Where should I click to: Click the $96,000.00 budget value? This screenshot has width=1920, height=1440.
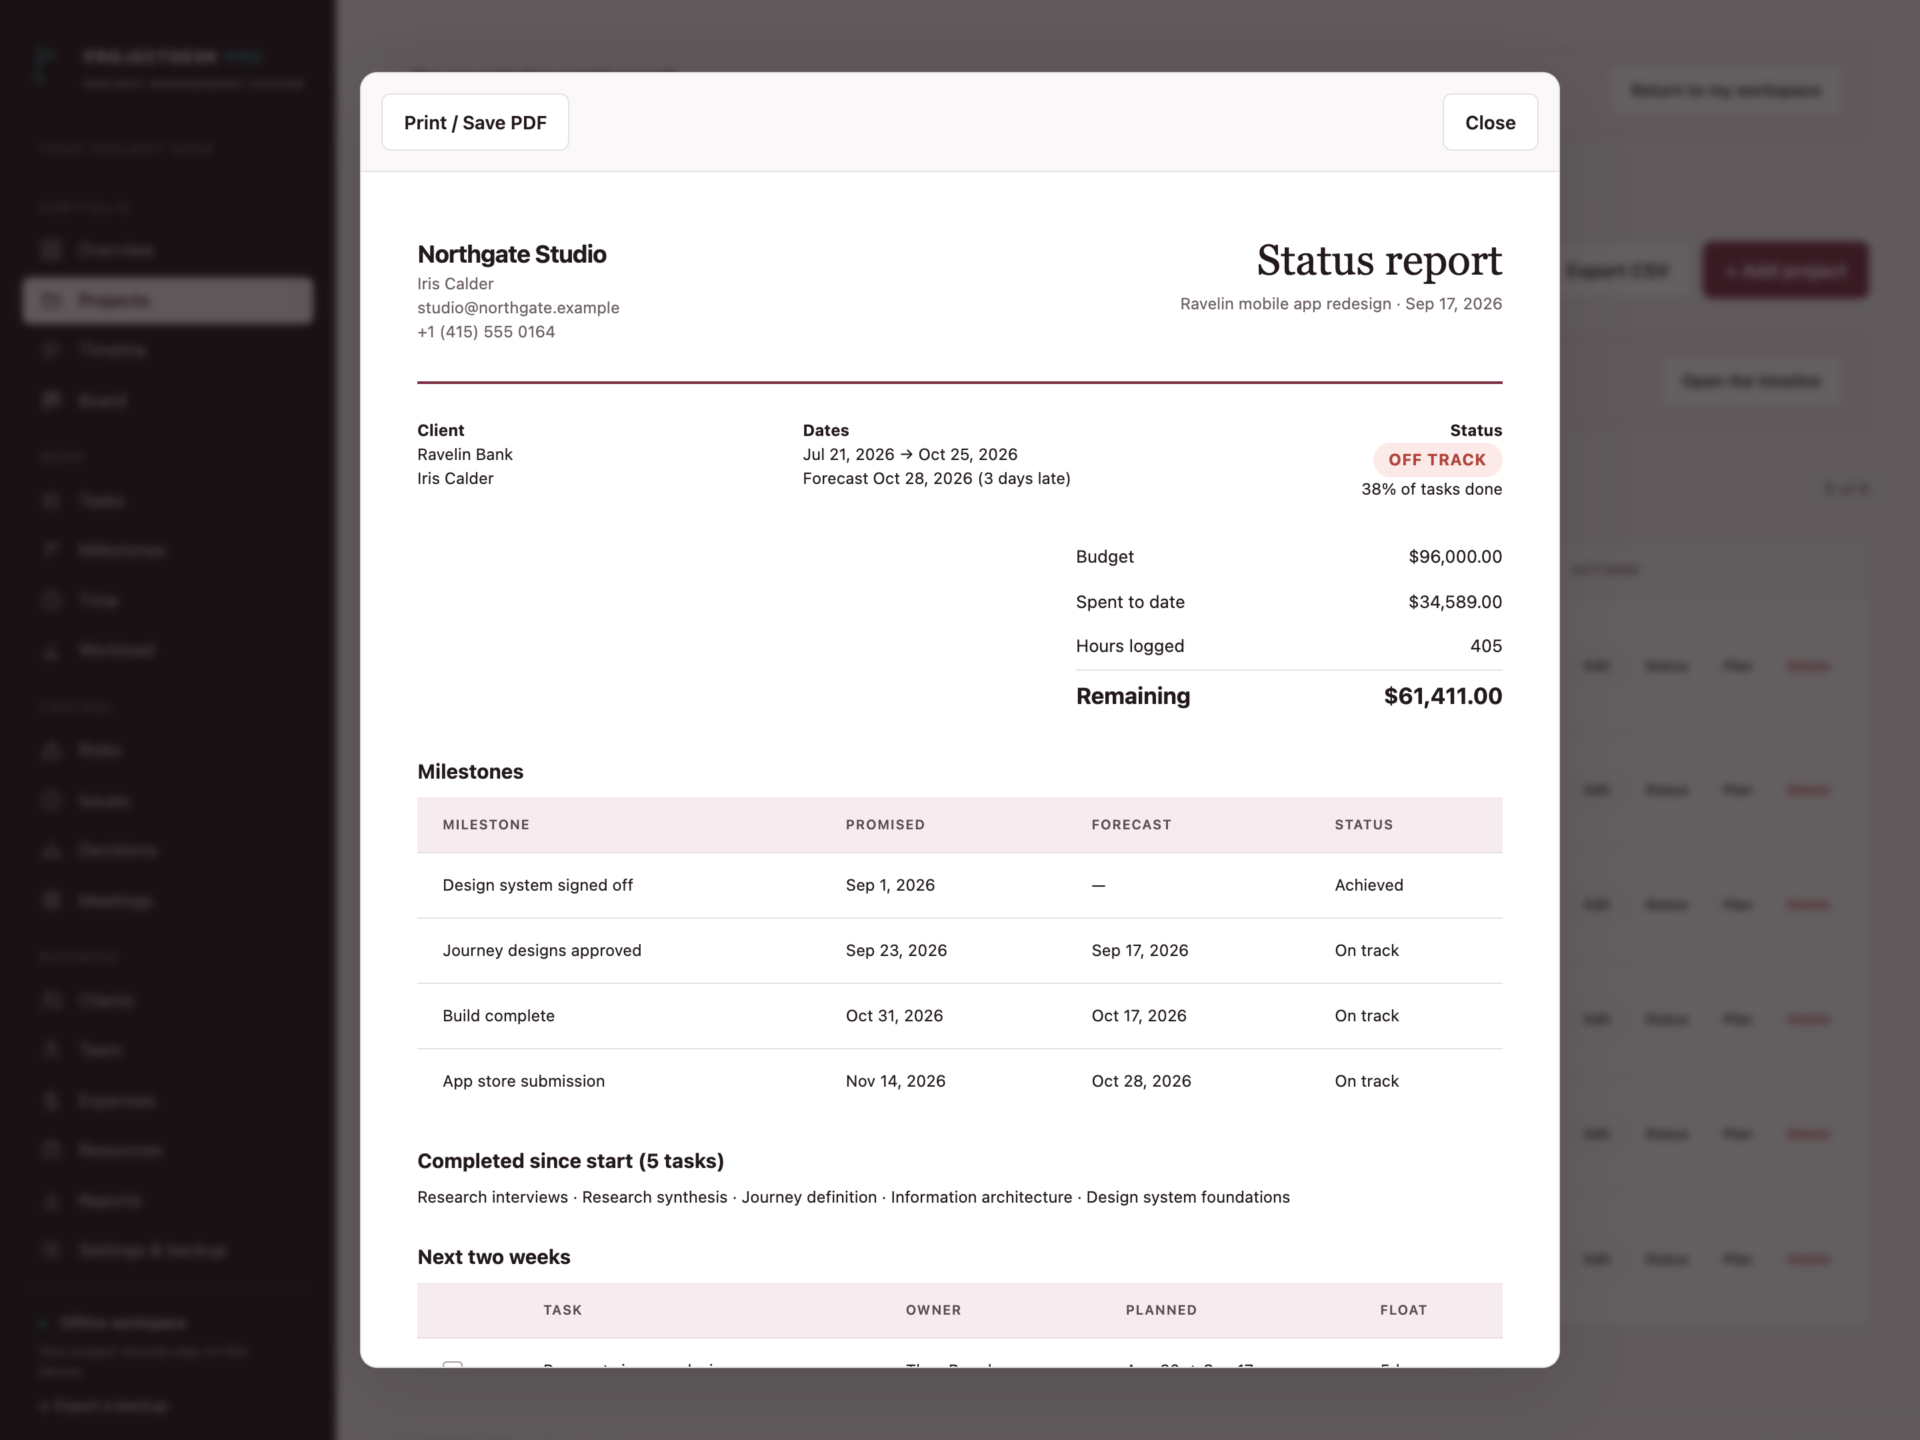point(1455,557)
